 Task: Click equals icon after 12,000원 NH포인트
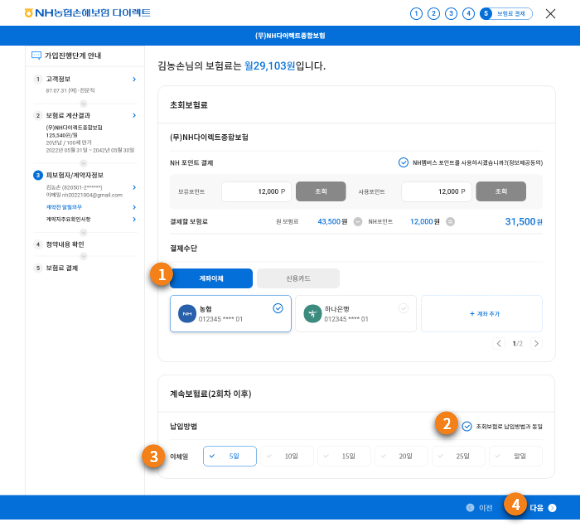(450, 222)
